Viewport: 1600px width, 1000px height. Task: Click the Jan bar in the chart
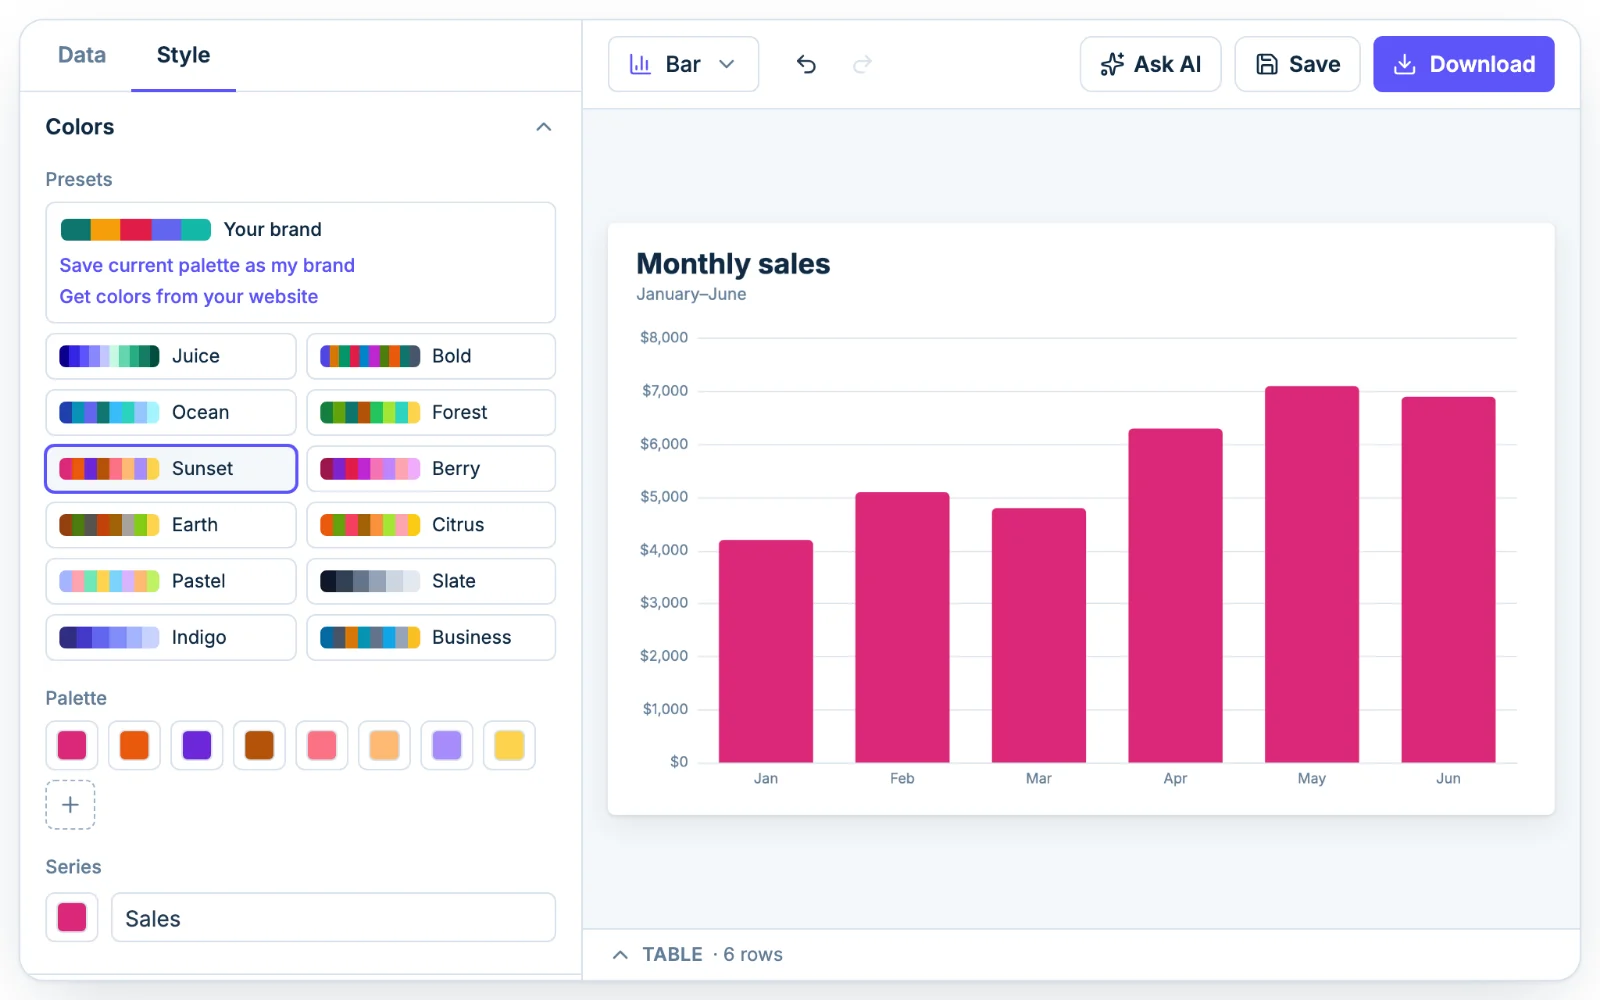tap(766, 651)
